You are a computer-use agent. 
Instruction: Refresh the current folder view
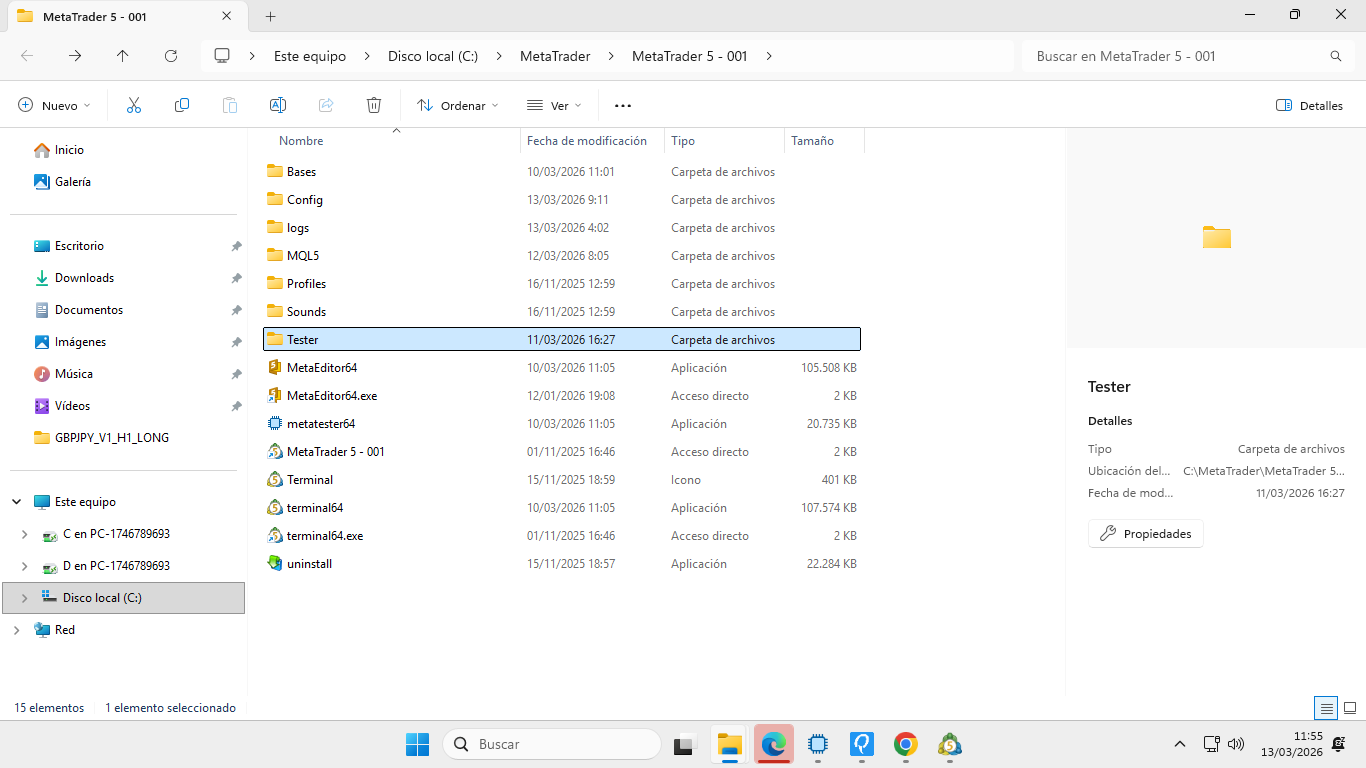171,56
